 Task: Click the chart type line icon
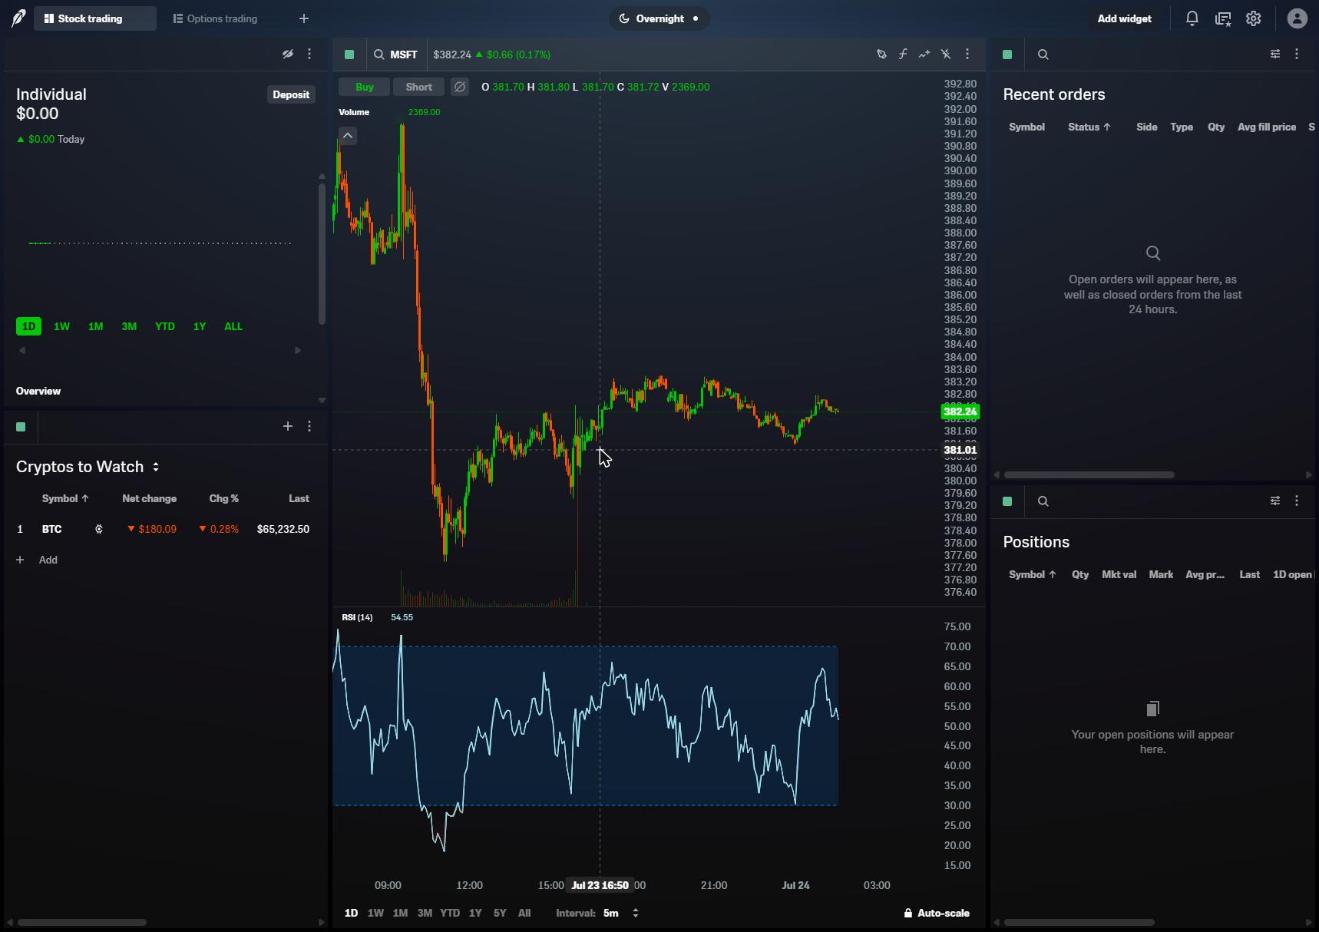924,54
